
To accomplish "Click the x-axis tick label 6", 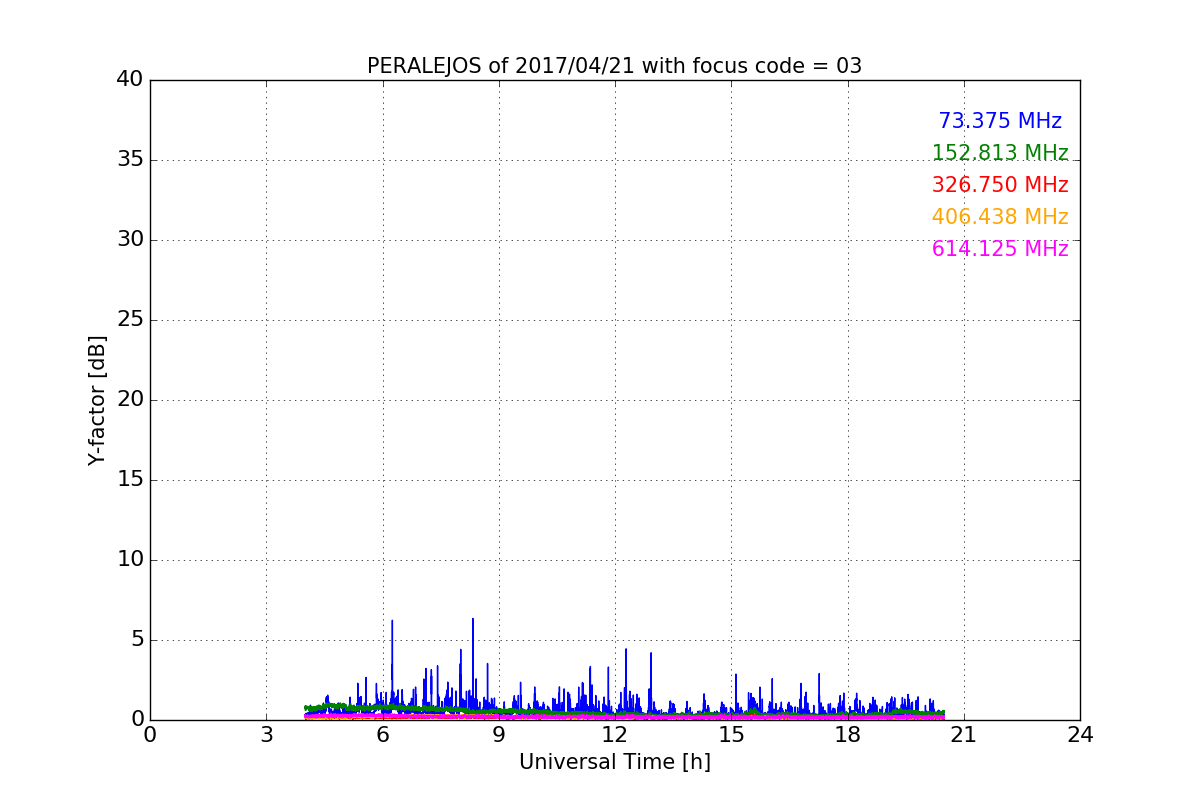I will [382, 735].
